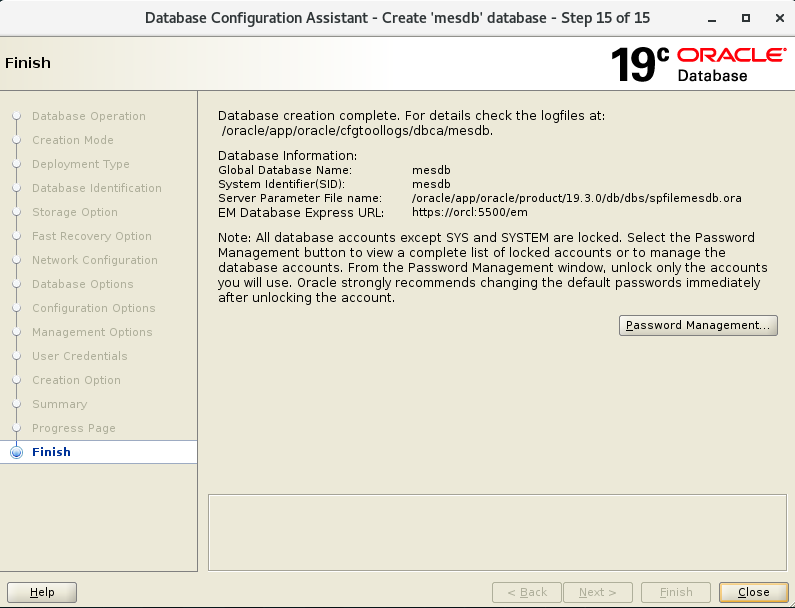The width and height of the screenshot is (795, 608).
Task: Click the Oracle 19c Database logo
Action: (697, 64)
